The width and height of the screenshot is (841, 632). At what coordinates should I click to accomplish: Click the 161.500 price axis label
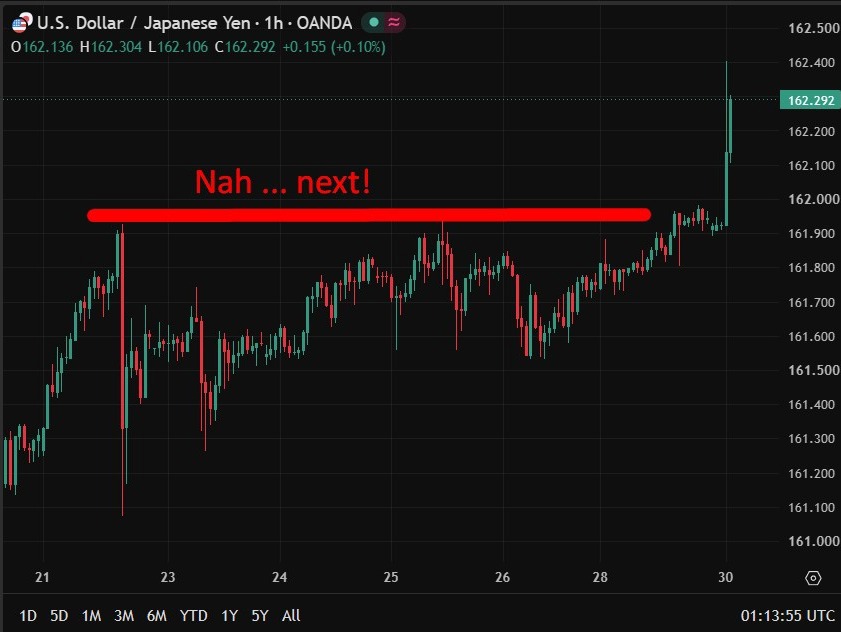[814, 370]
